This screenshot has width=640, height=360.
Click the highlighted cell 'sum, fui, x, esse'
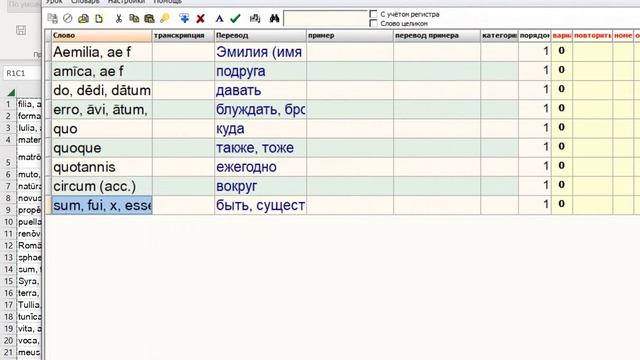click(102, 205)
